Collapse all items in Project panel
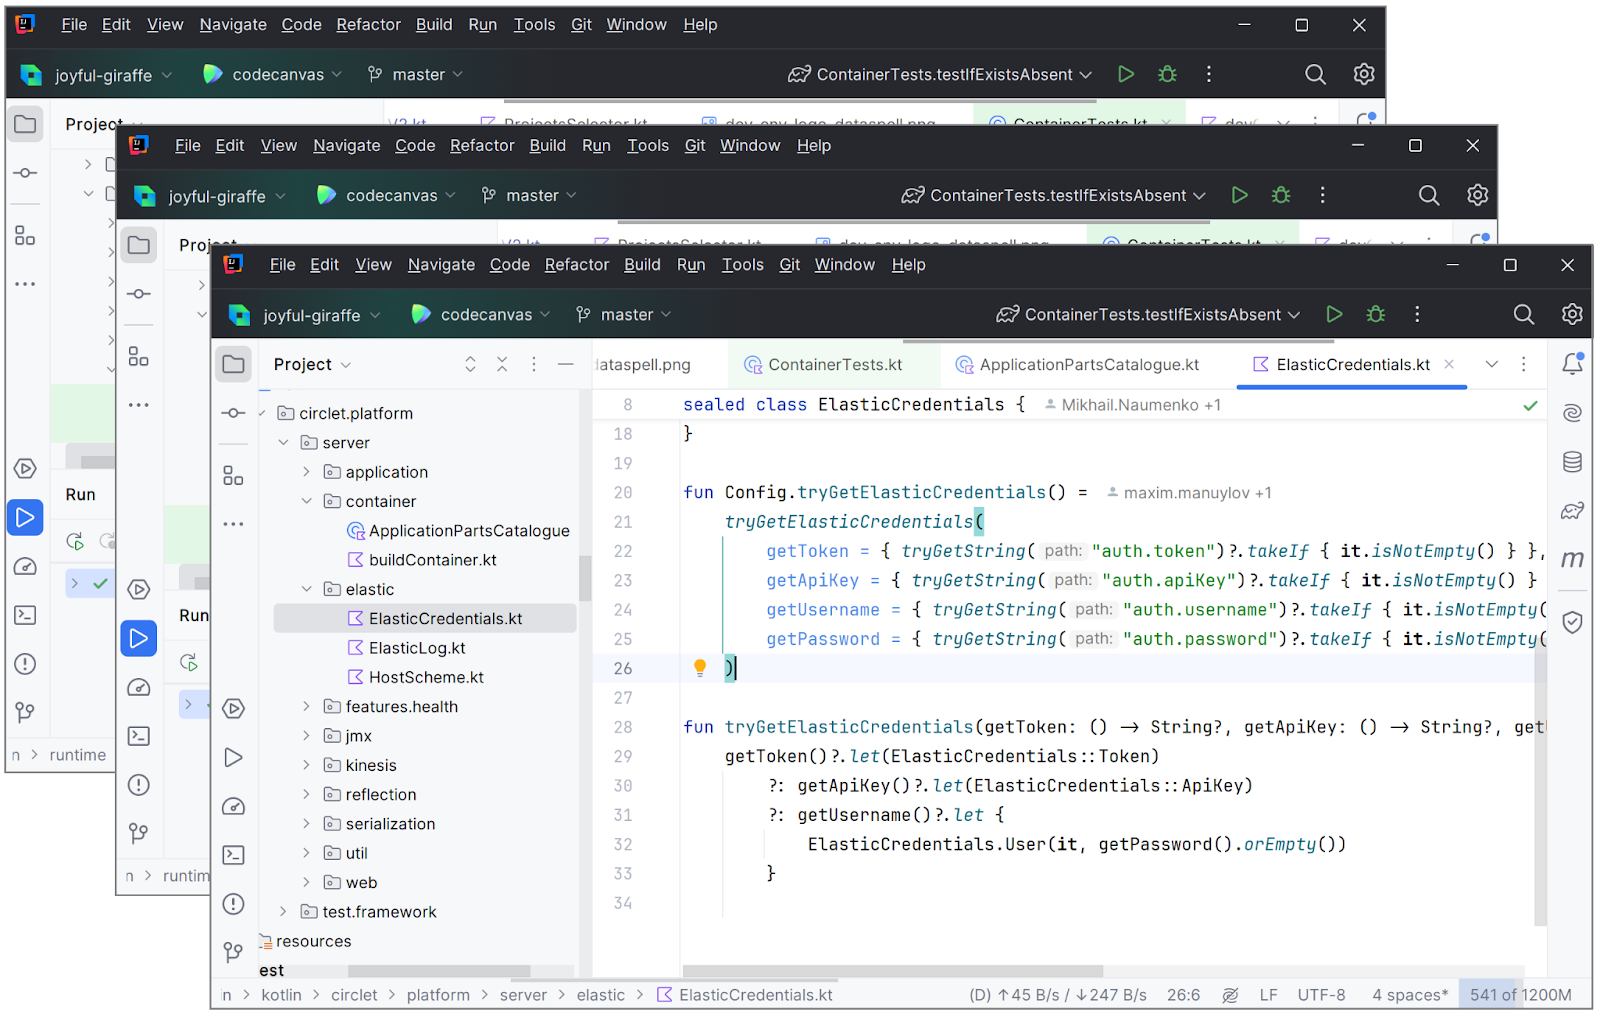The width and height of the screenshot is (1600, 1017). coord(502,364)
